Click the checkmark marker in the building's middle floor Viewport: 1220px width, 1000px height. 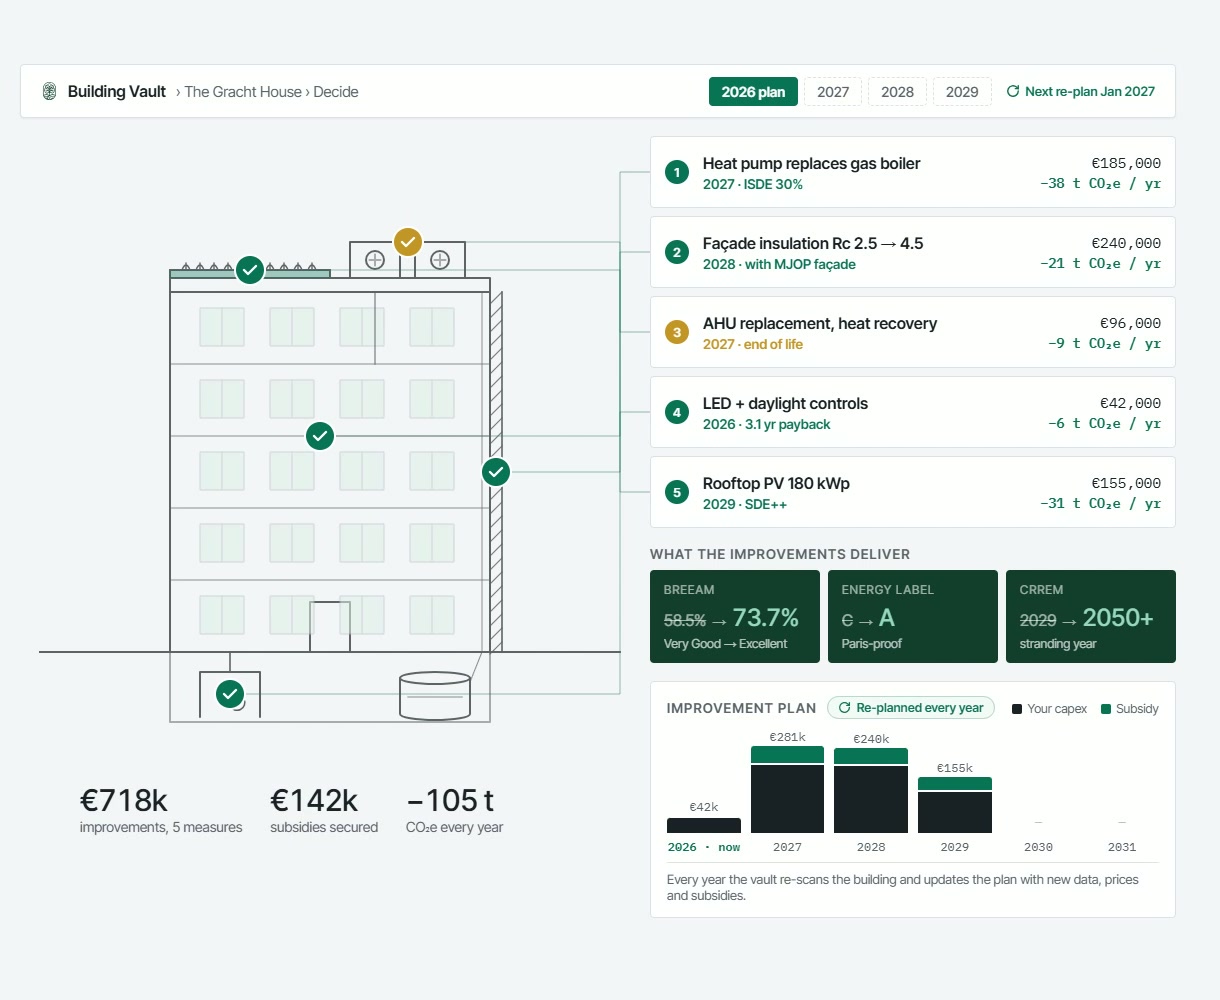pos(320,436)
